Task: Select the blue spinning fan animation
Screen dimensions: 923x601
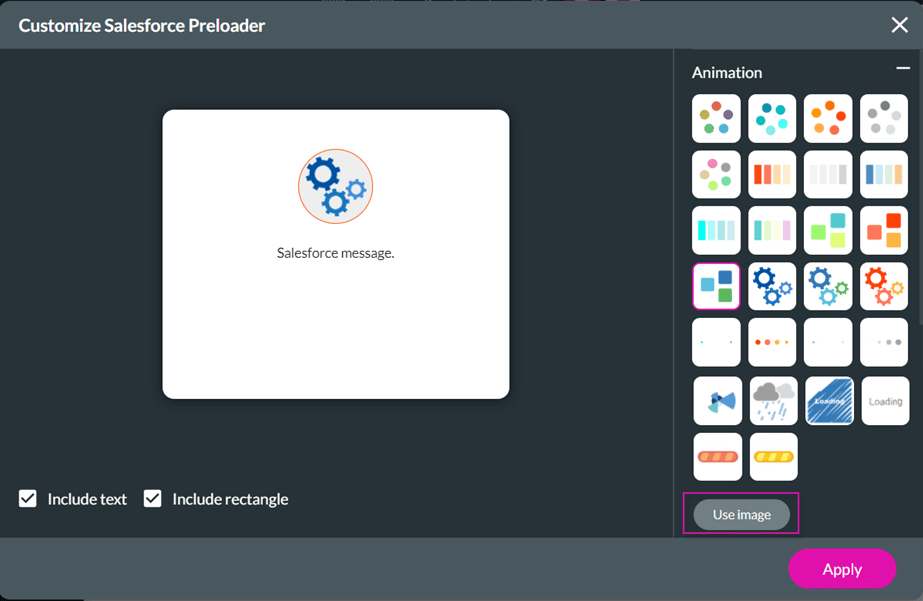Action: (x=717, y=401)
